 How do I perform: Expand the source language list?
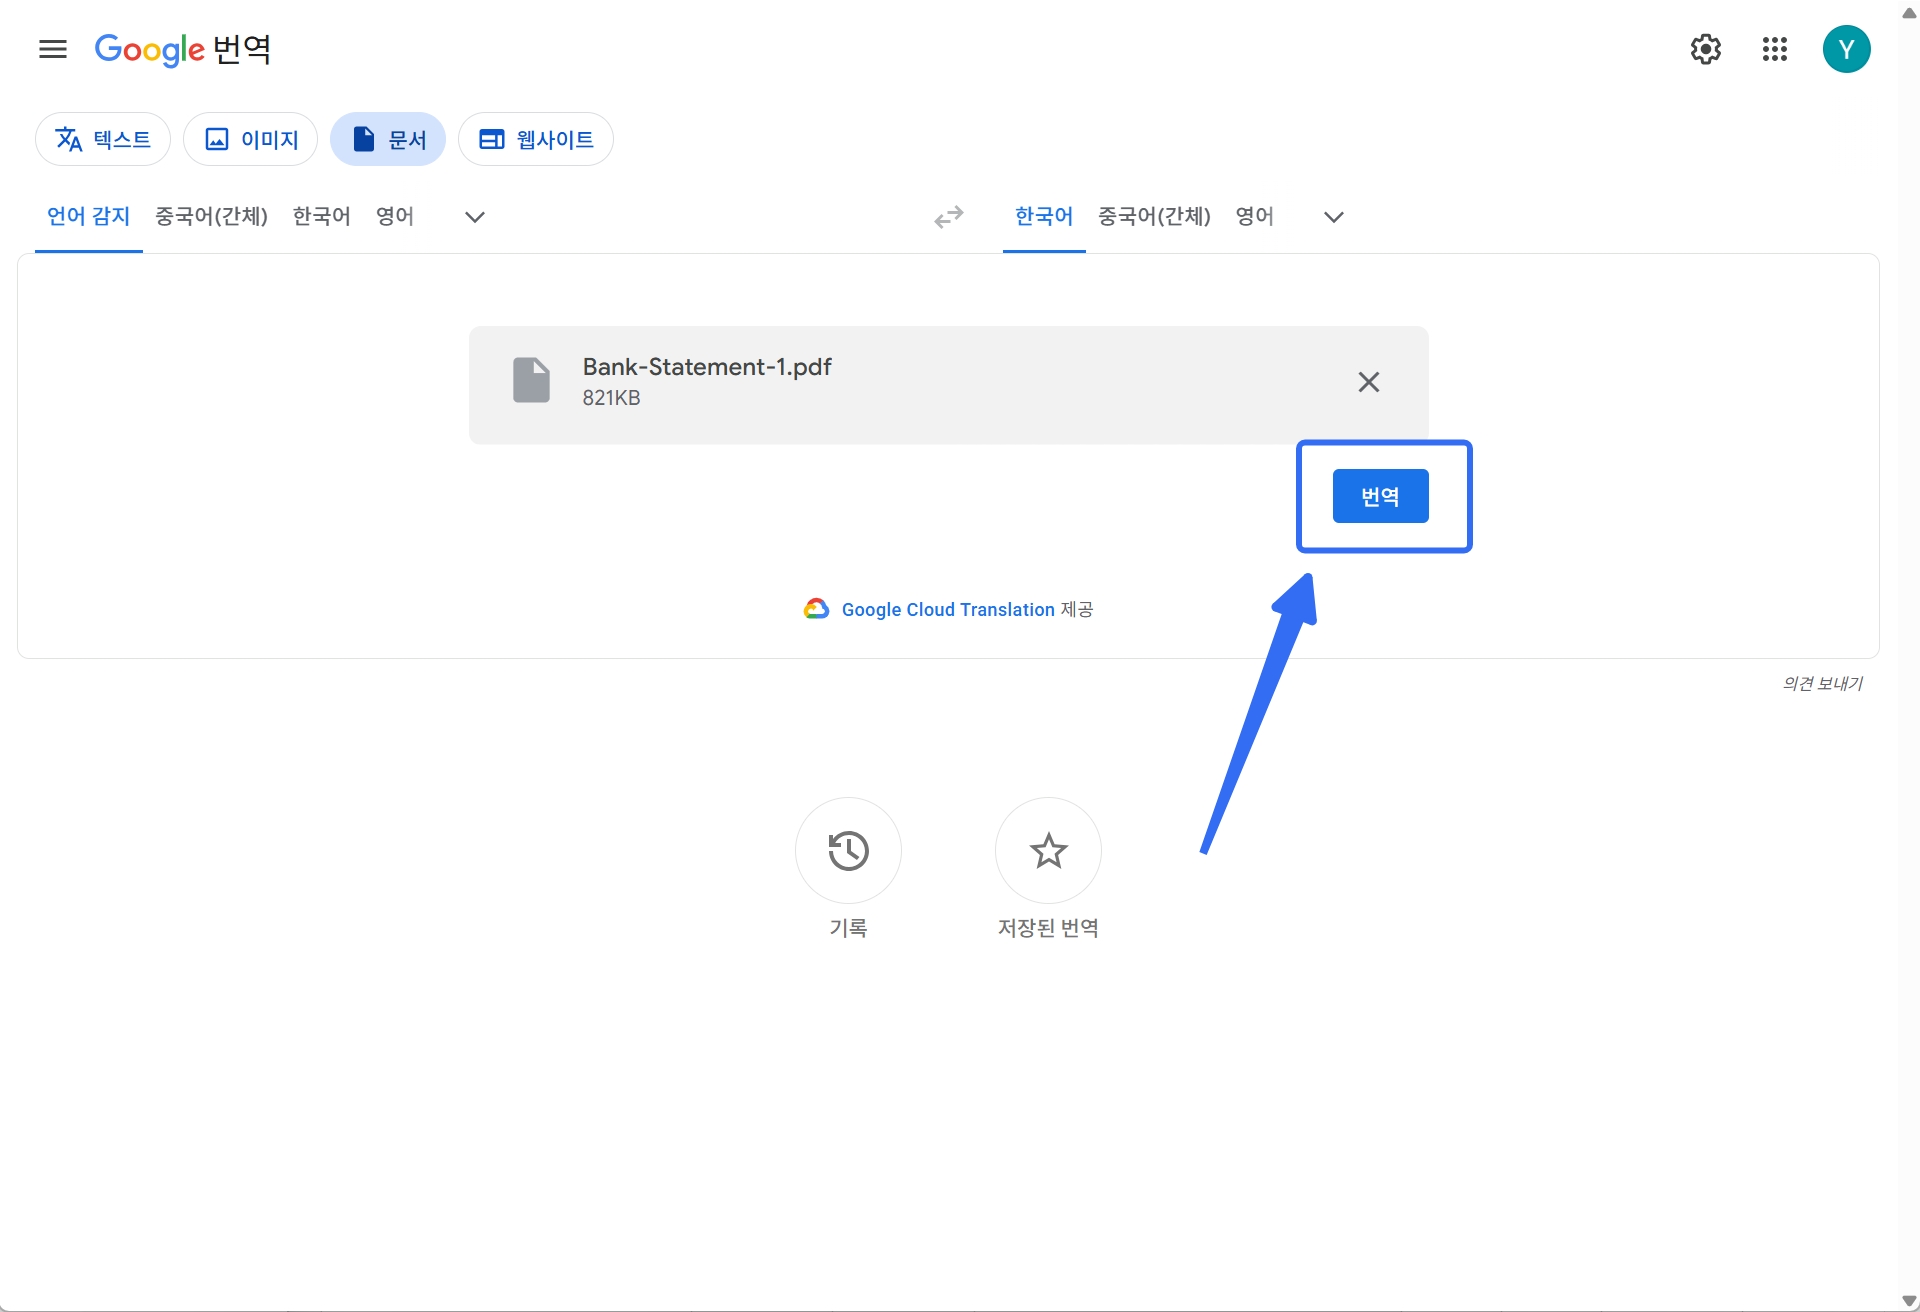[x=475, y=217]
